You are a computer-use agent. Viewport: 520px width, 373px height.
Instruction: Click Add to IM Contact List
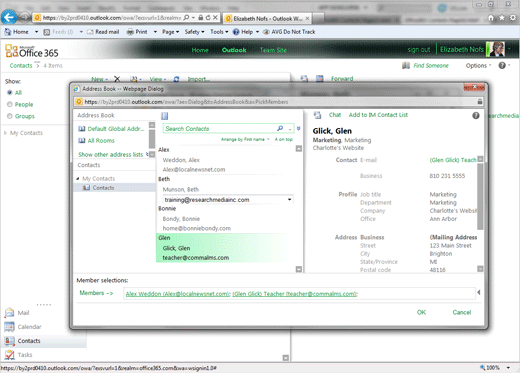pyautogui.click(x=378, y=115)
